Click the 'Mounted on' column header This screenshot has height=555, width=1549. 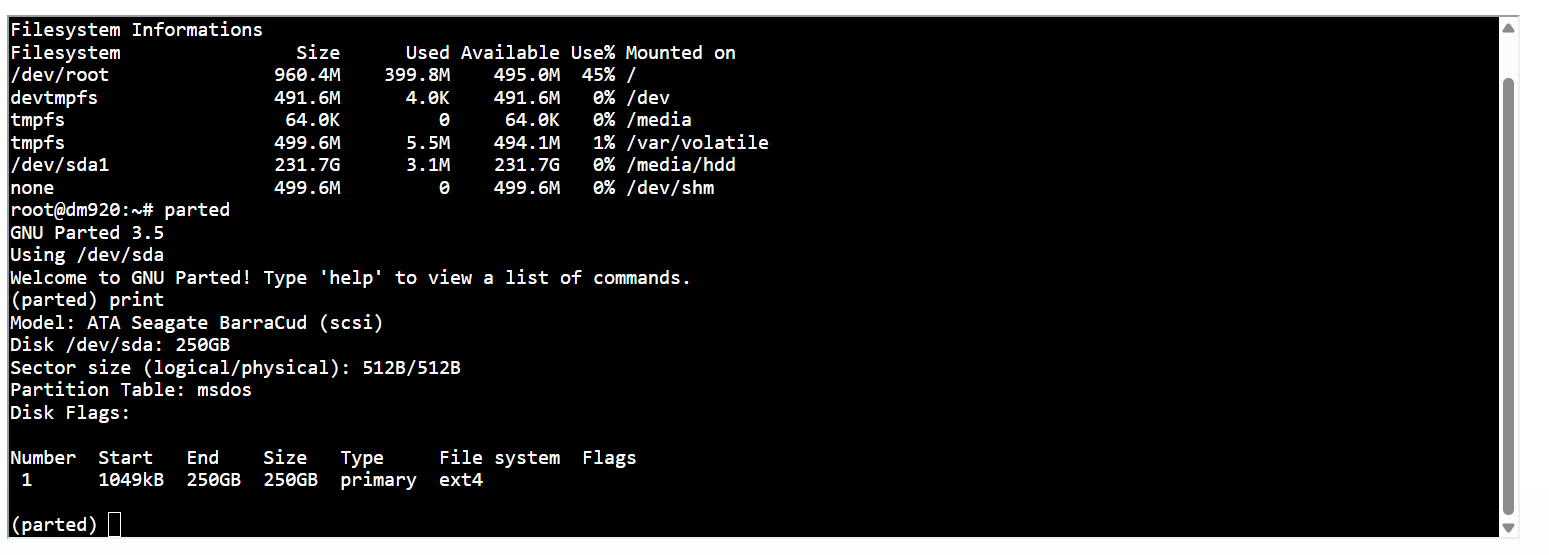(x=681, y=53)
